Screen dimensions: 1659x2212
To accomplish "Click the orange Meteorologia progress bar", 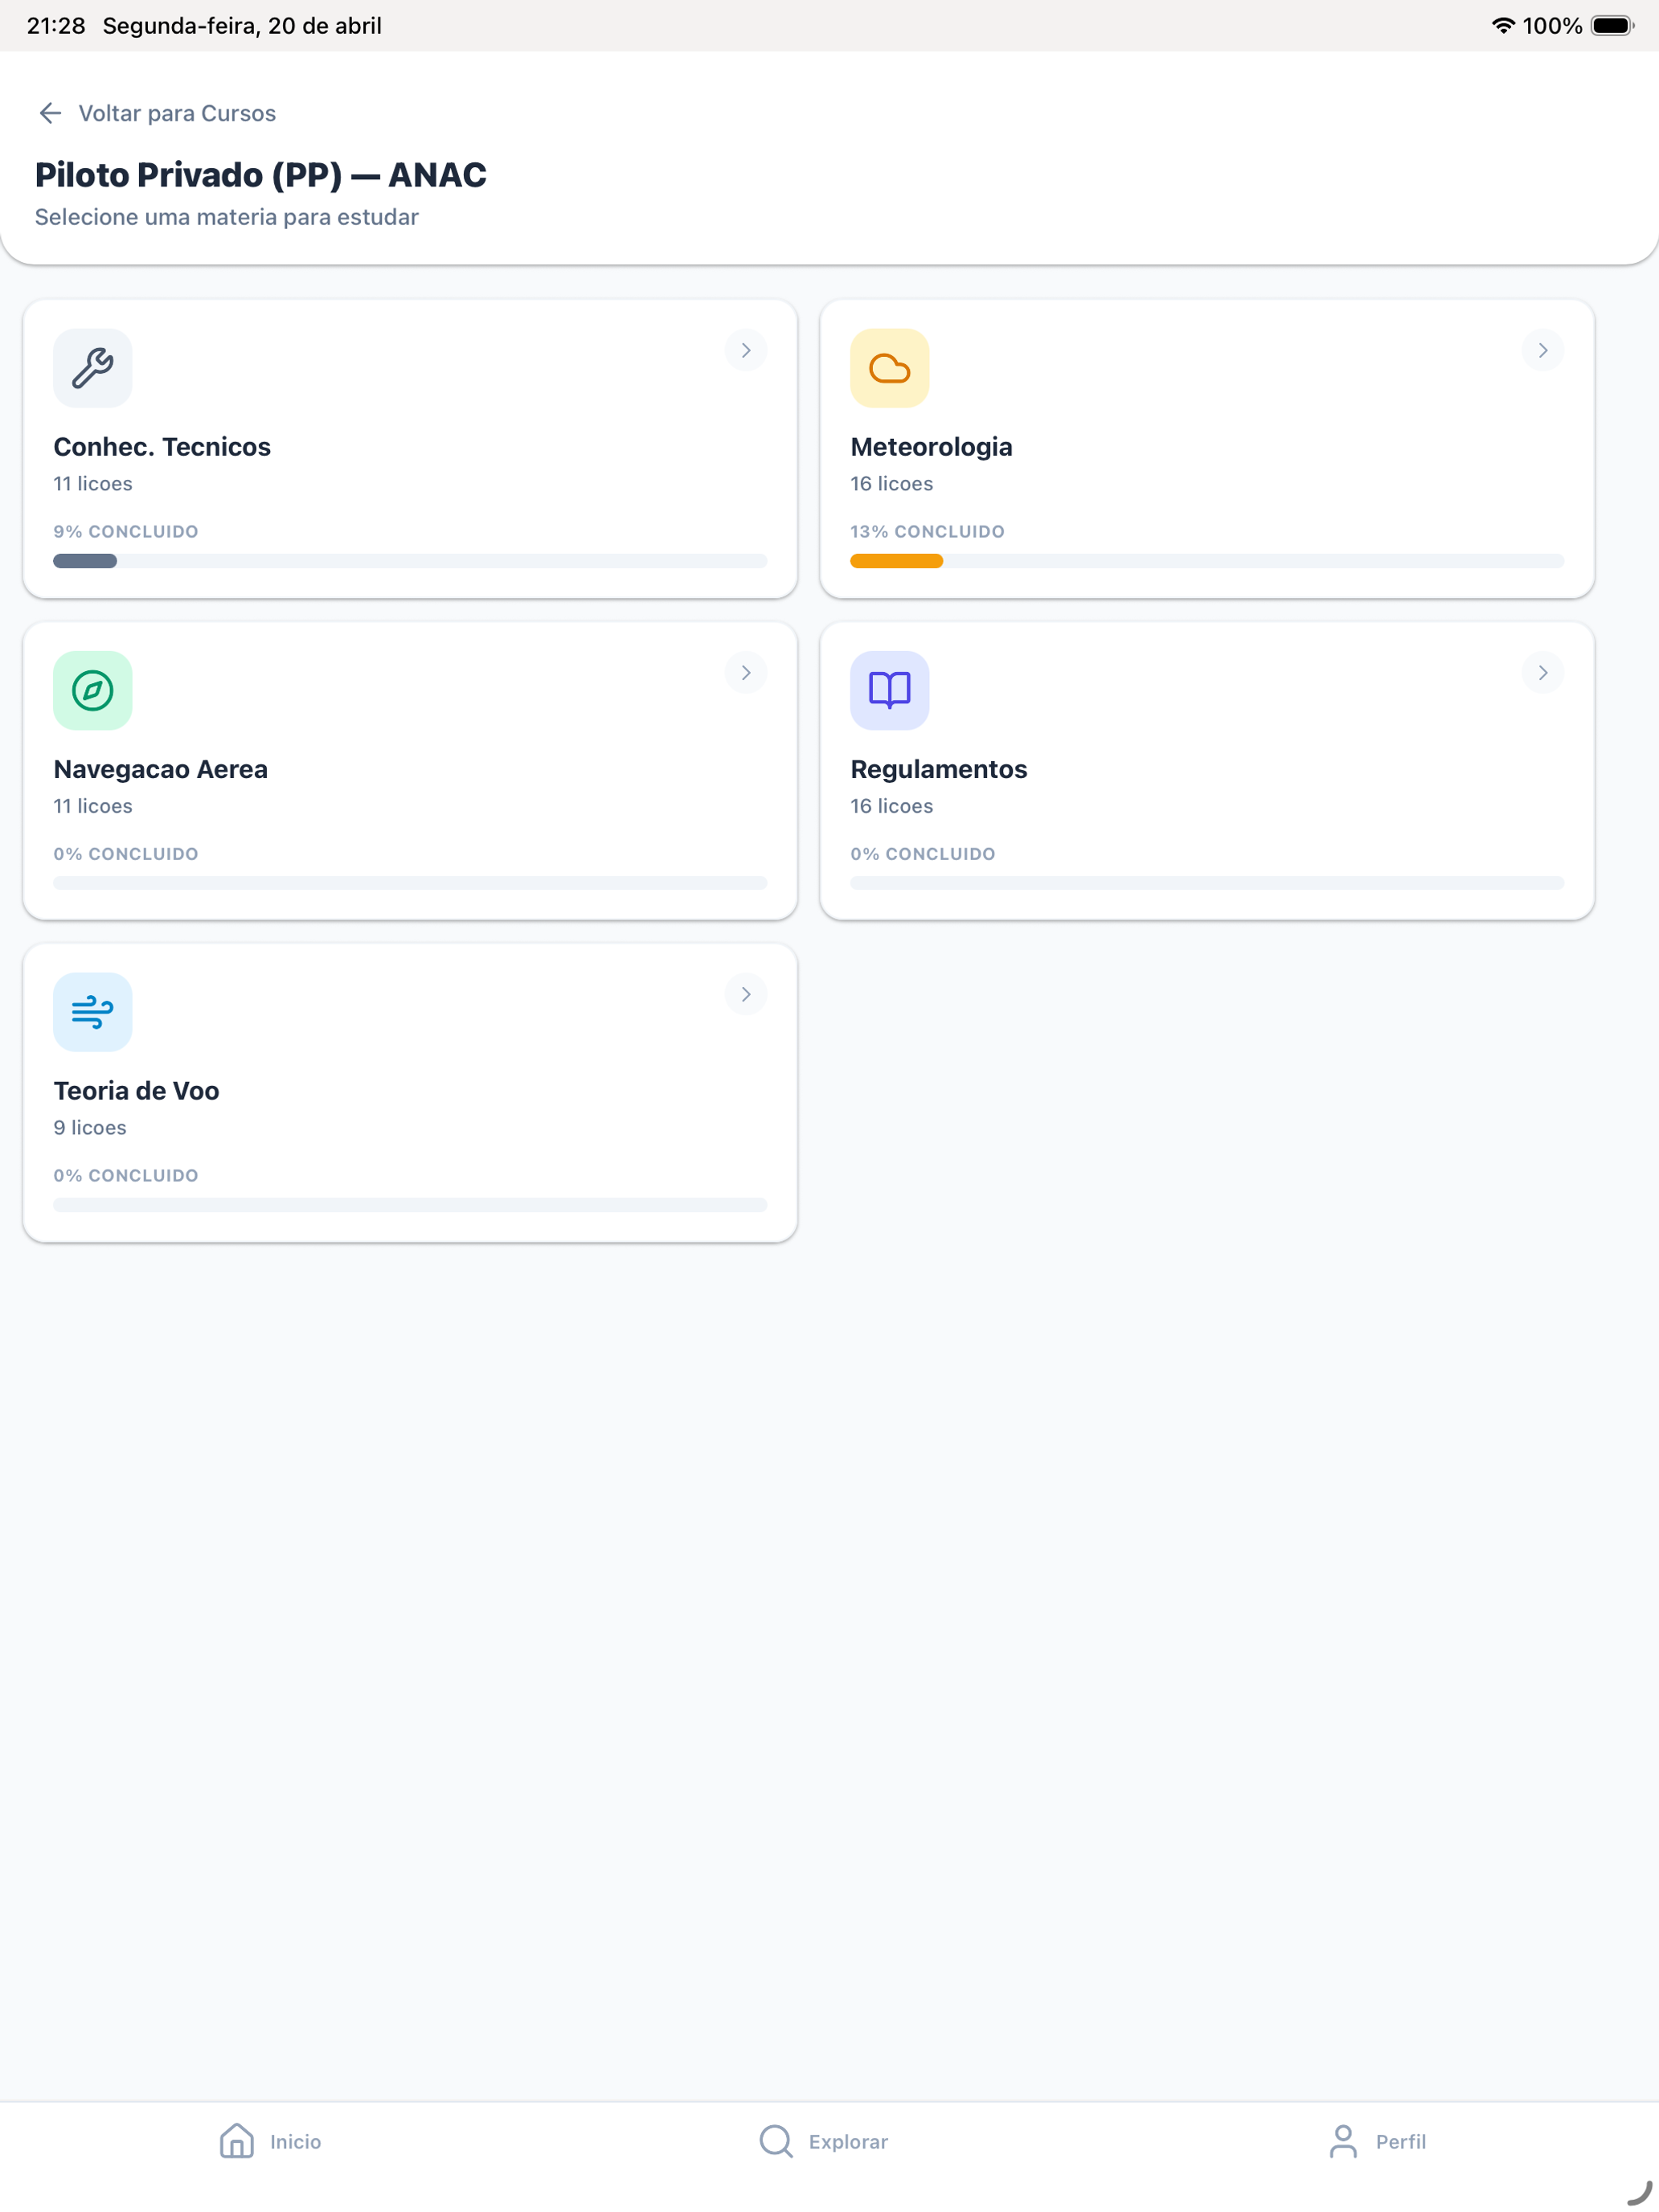I will click(x=1207, y=561).
